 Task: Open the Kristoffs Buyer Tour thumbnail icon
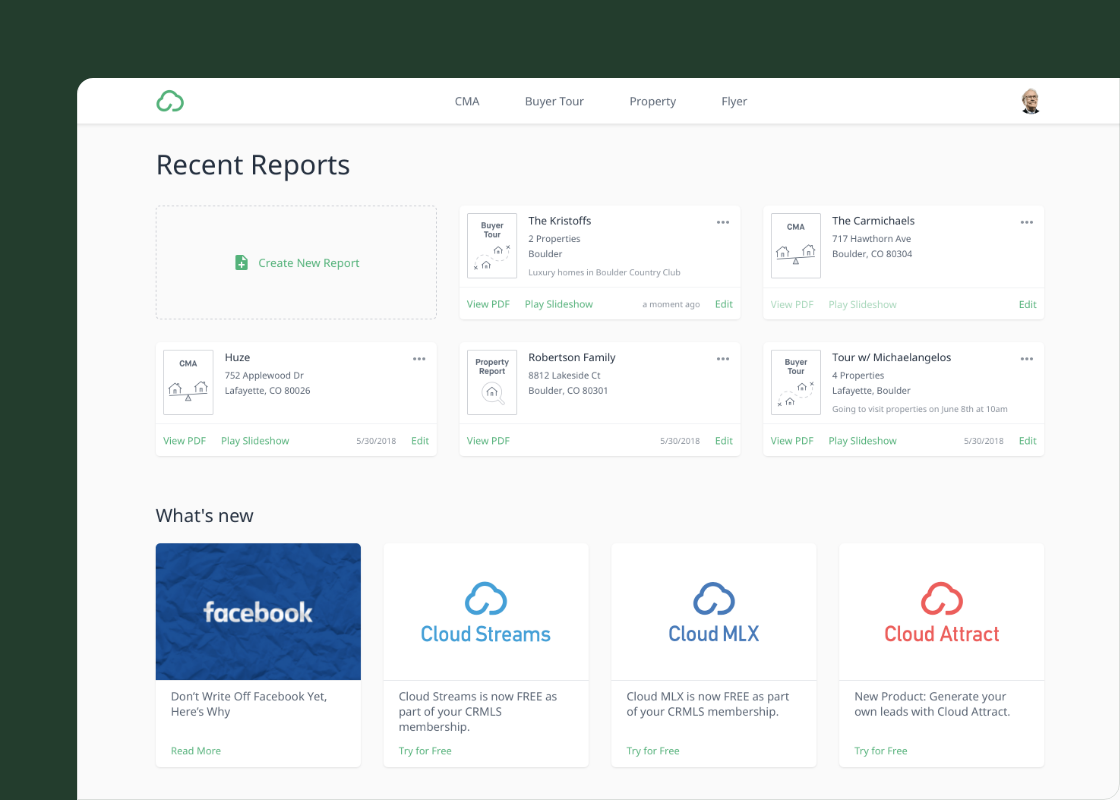491,246
